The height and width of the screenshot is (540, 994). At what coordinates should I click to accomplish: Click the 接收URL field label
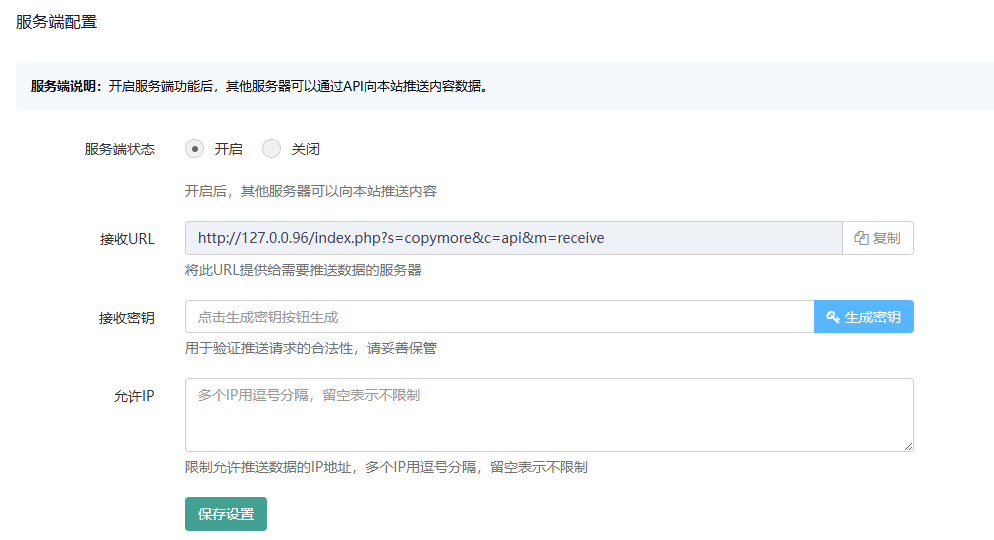pyautogui.click(x=127, y=239)
